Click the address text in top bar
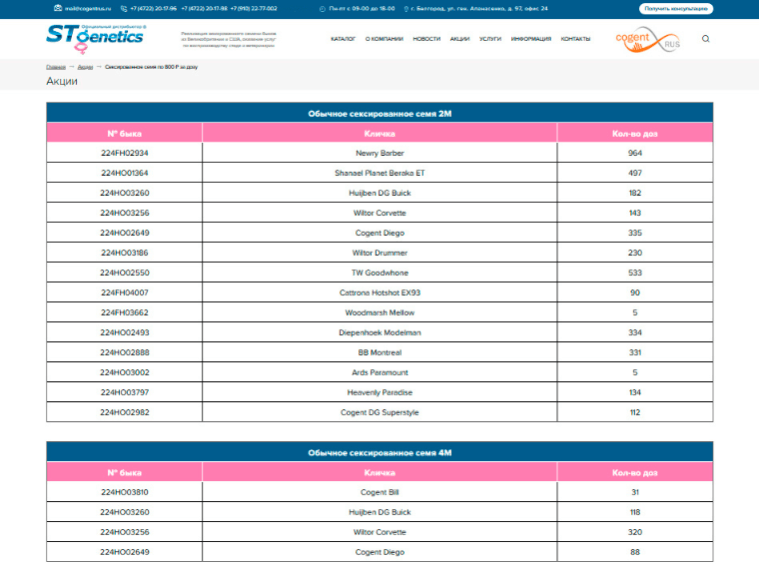Image resolution: width=759 pixels, height=566 pixels. point(479,9)
